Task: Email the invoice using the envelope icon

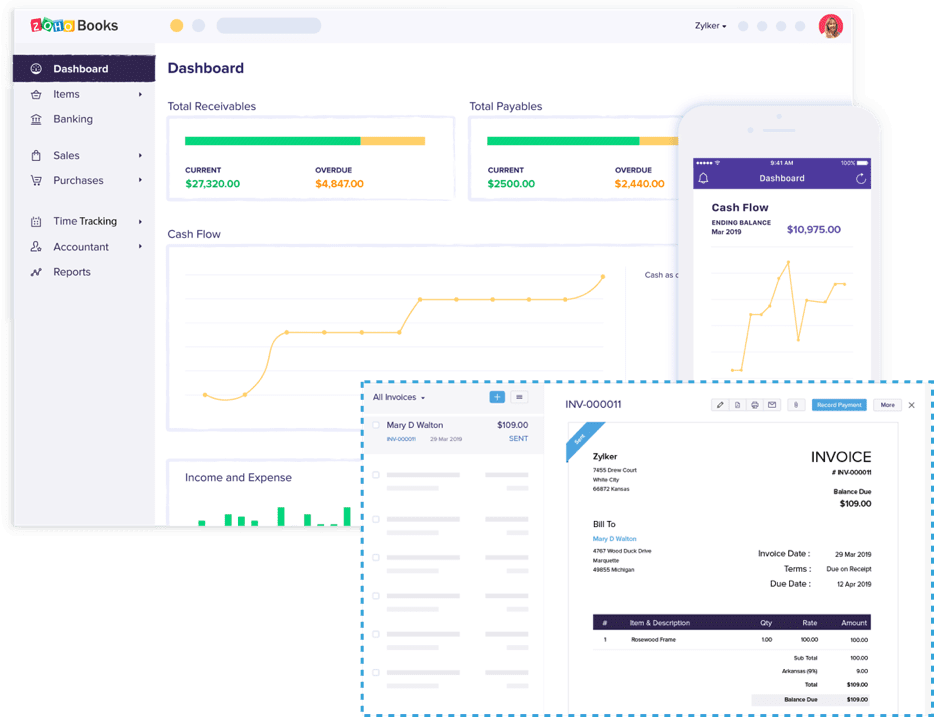Action: (772, 405)
